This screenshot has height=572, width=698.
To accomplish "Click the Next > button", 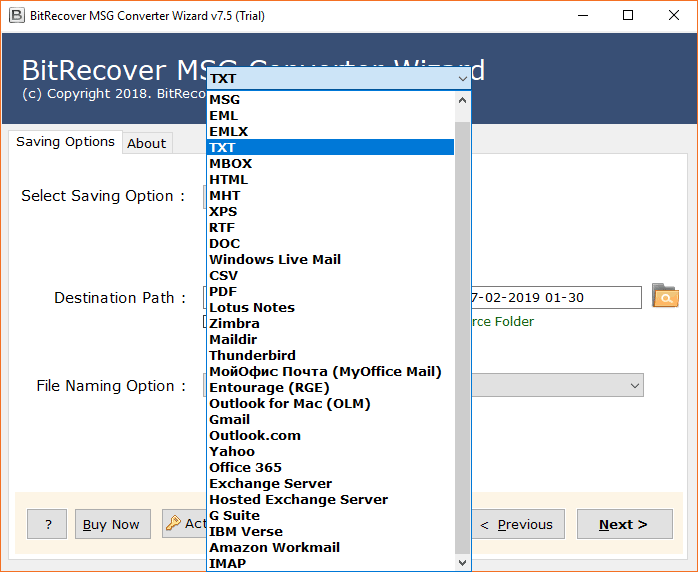I will [x=625, y=524].
